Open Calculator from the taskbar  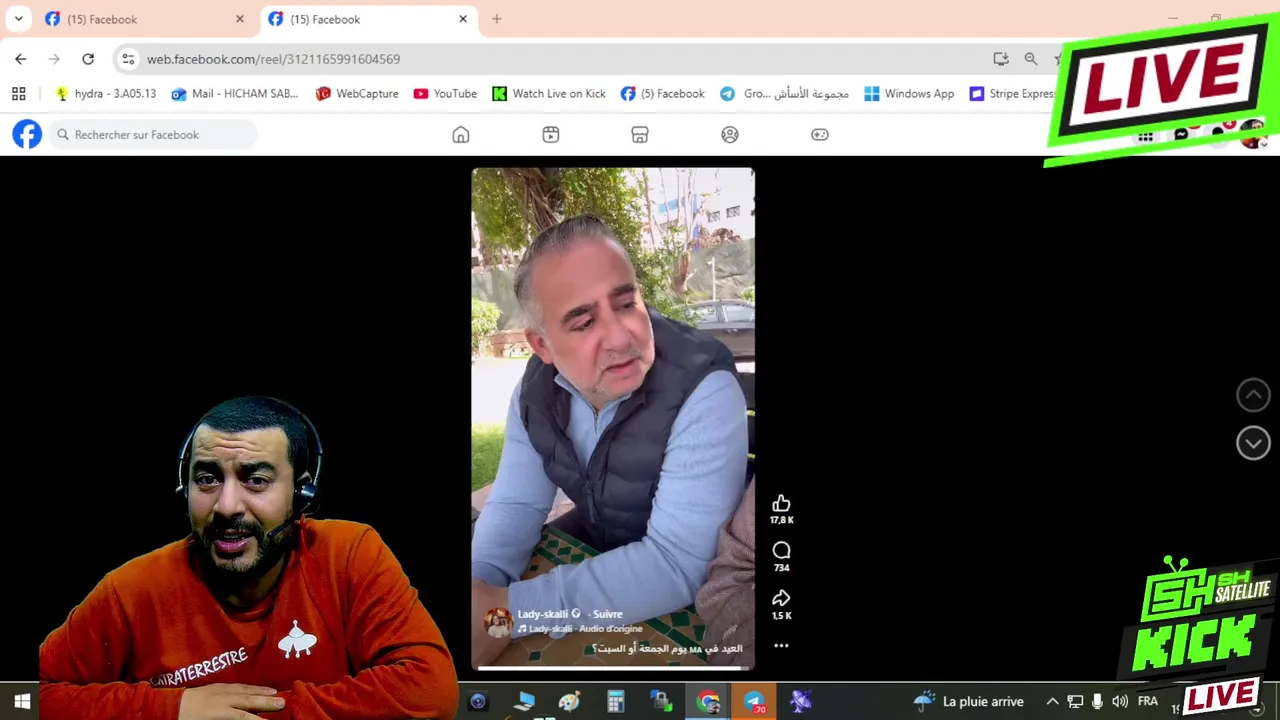pos(615,702)
